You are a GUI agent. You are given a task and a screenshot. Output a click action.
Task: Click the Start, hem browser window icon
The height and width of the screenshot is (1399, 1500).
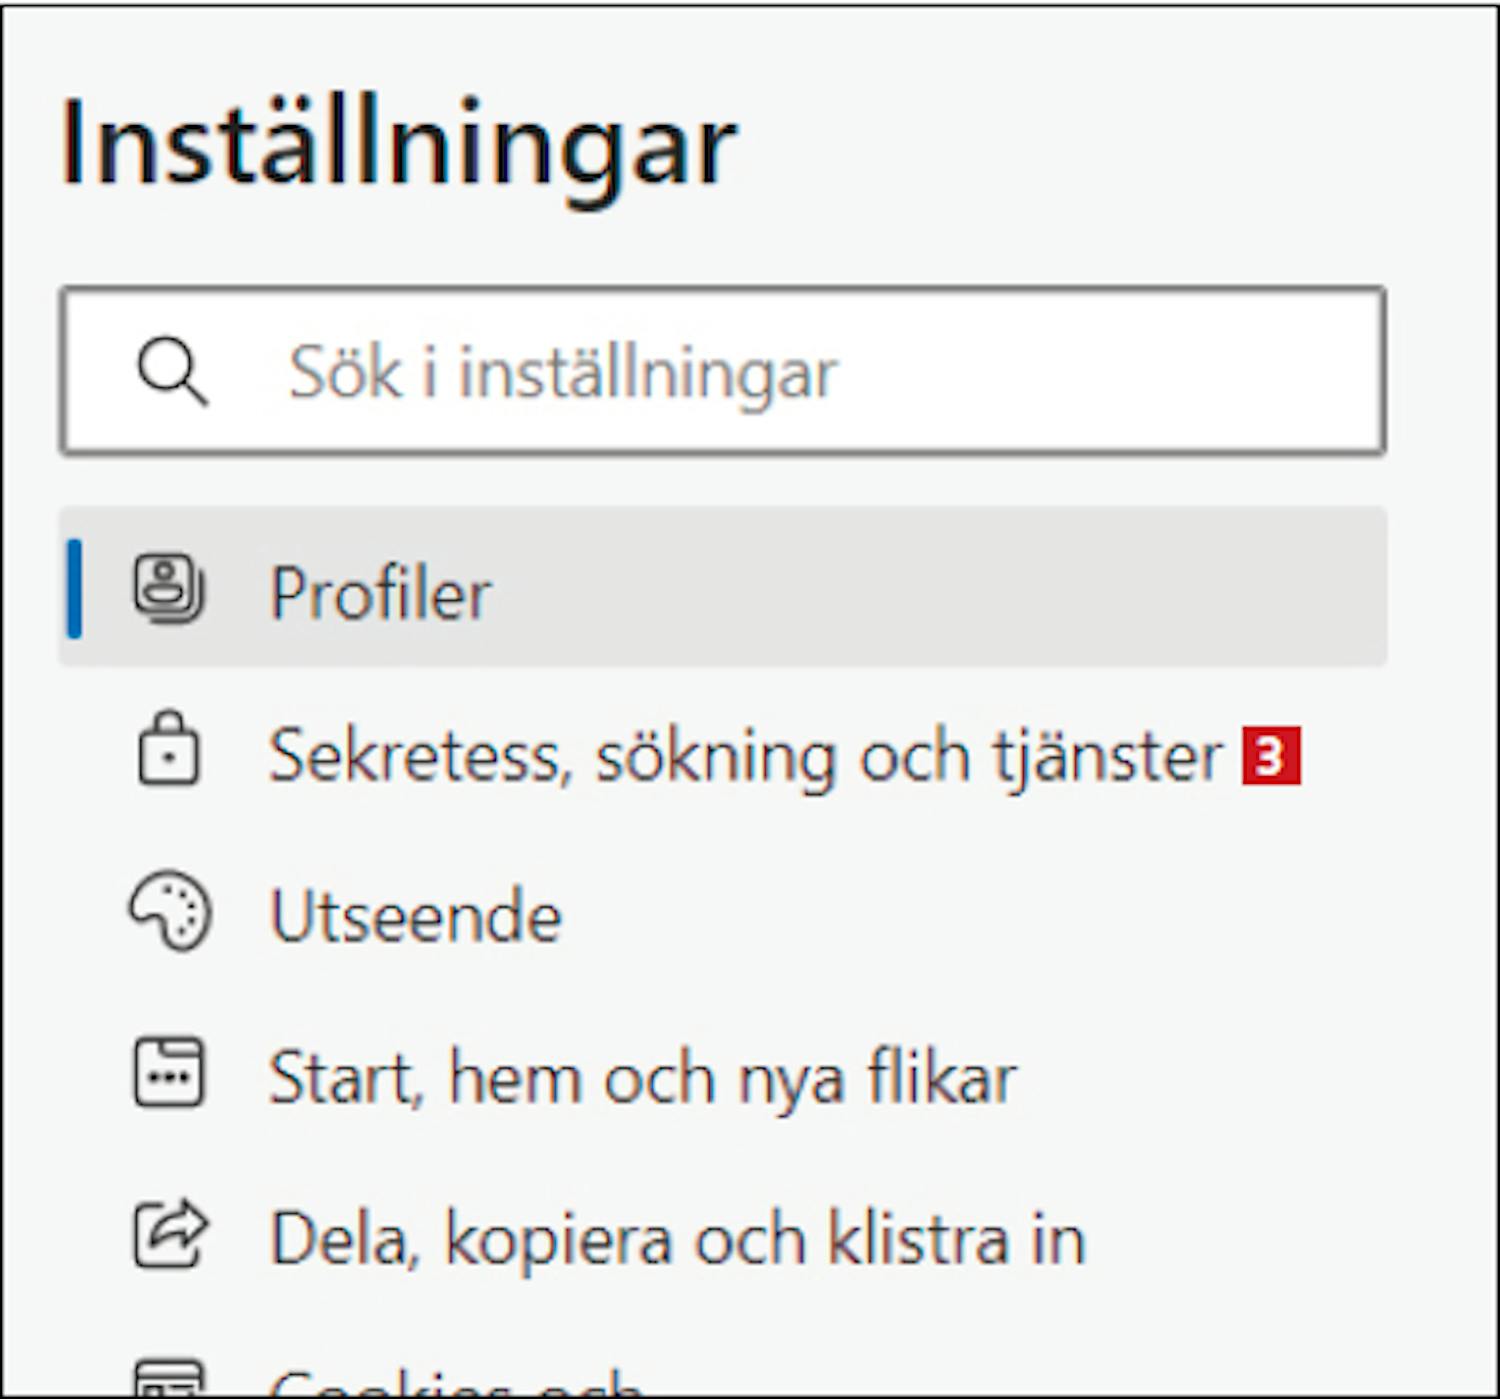coord(169,1074)
